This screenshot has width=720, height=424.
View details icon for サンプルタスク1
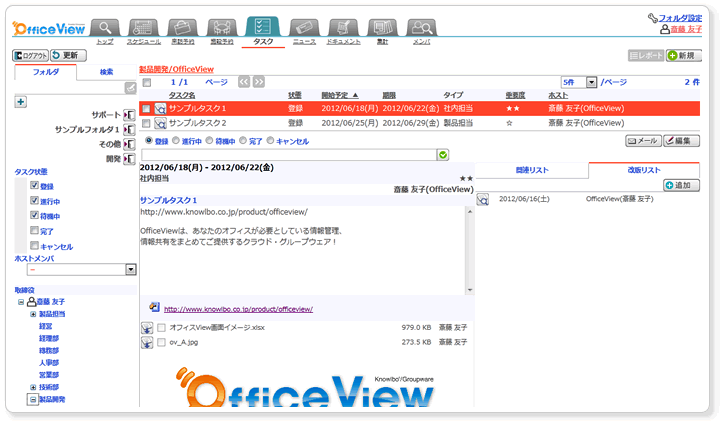[x=160, y=109]
